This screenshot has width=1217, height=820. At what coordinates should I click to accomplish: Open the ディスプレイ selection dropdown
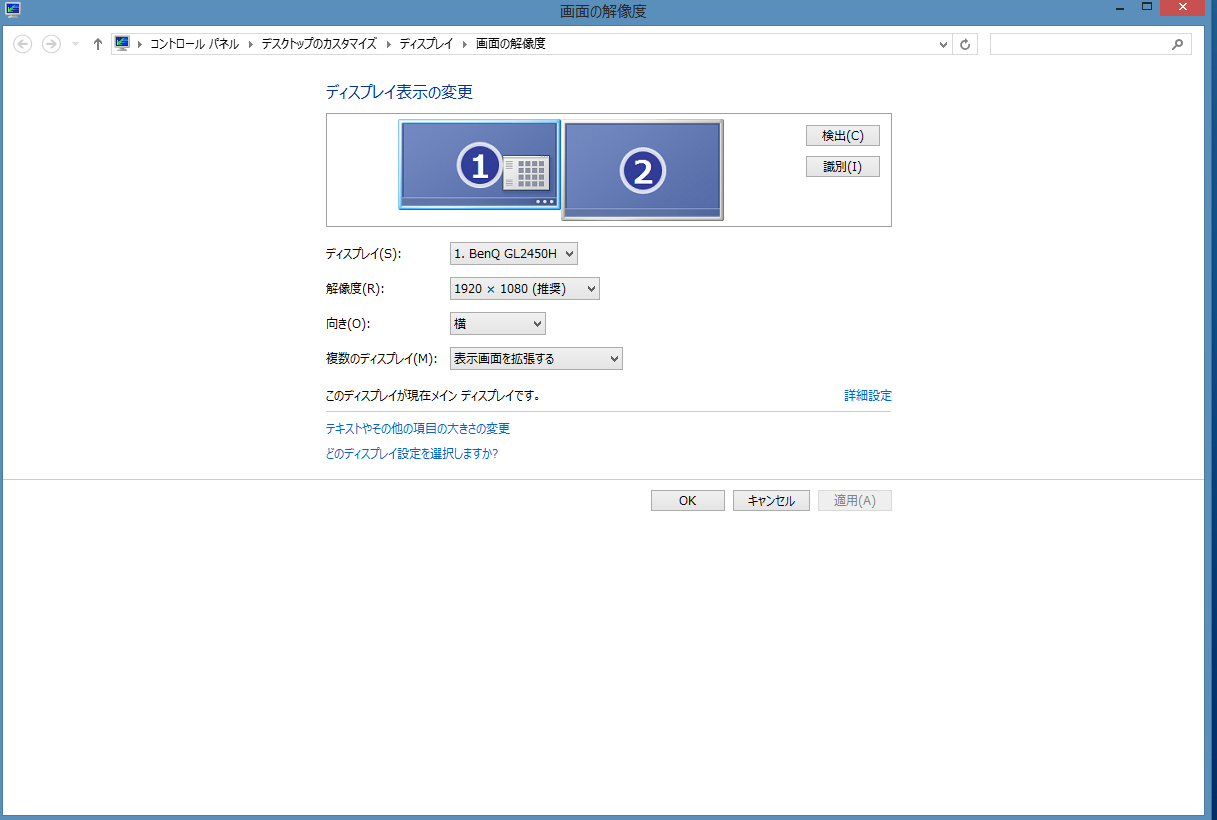(514, 254)
